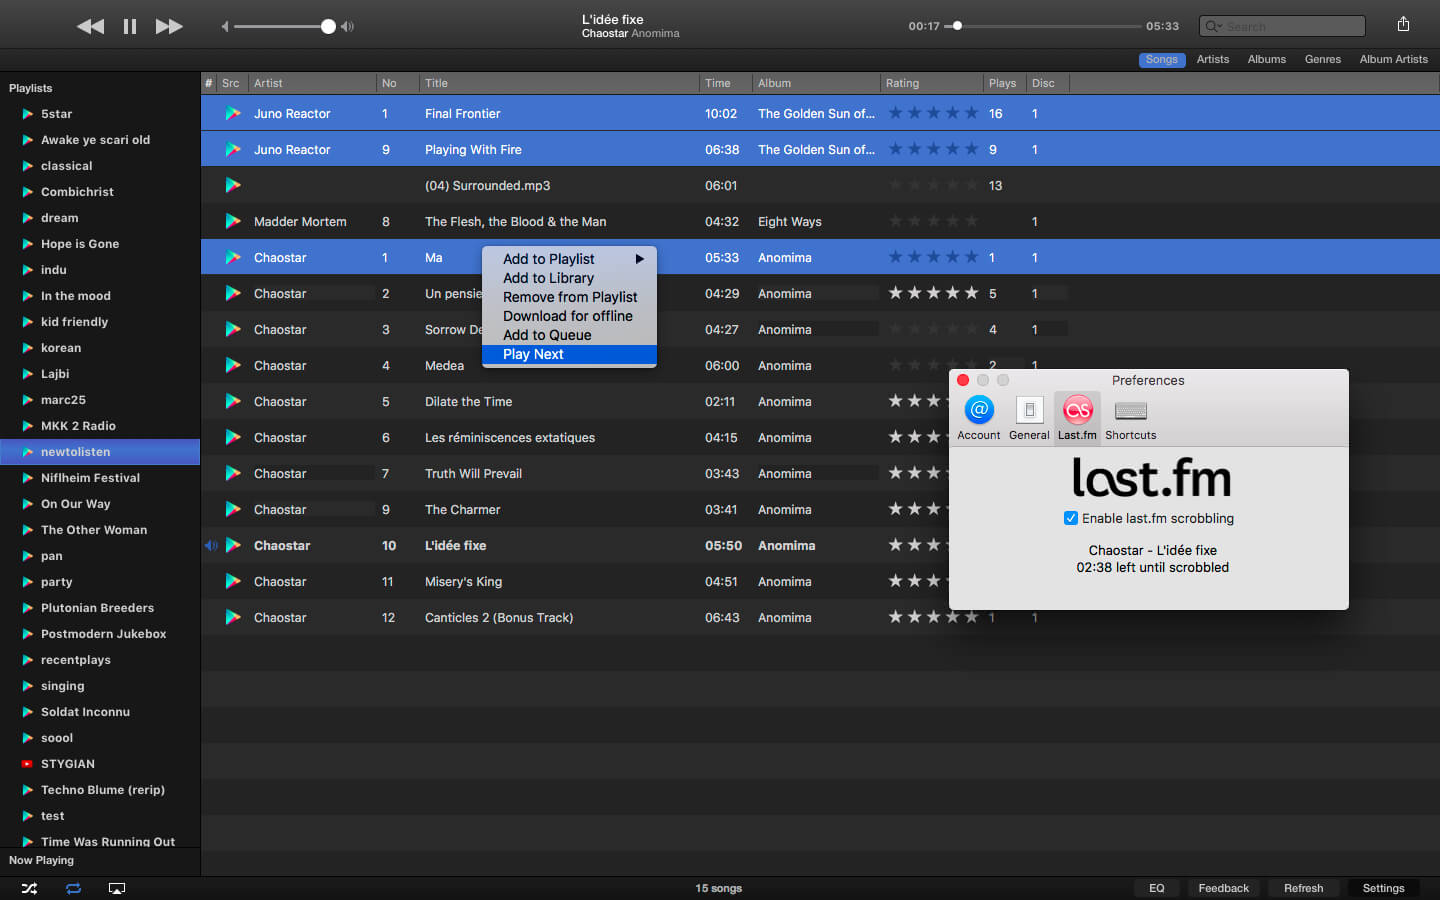Select Canticles 2 (Bonus Track) track
This screenshot has width=1440, height=900.
click(820, 617)
